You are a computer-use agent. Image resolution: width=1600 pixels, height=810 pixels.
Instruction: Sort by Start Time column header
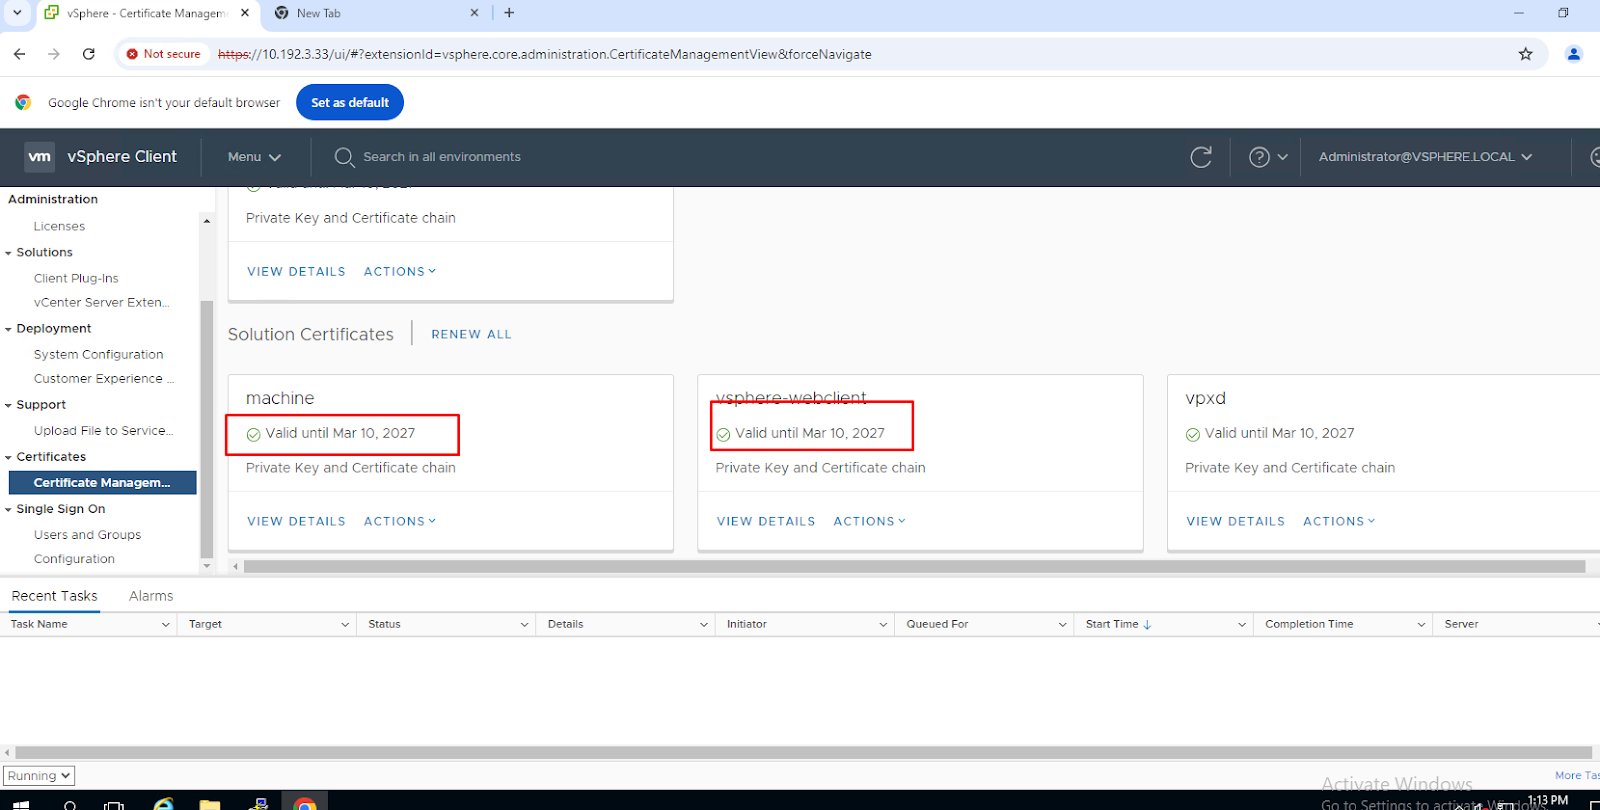click(x=1118, y=624)
